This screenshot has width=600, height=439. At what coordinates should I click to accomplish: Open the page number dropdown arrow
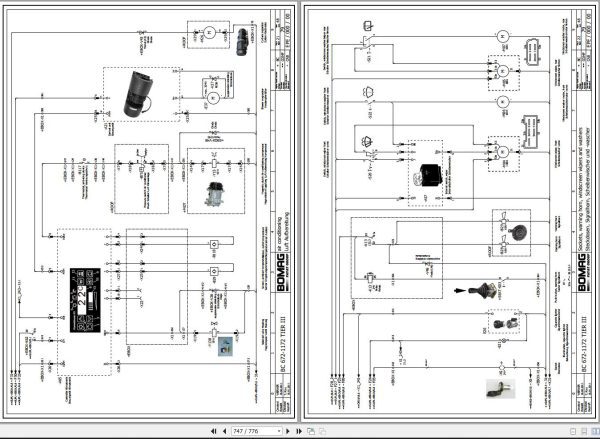(x=279, y=431)
